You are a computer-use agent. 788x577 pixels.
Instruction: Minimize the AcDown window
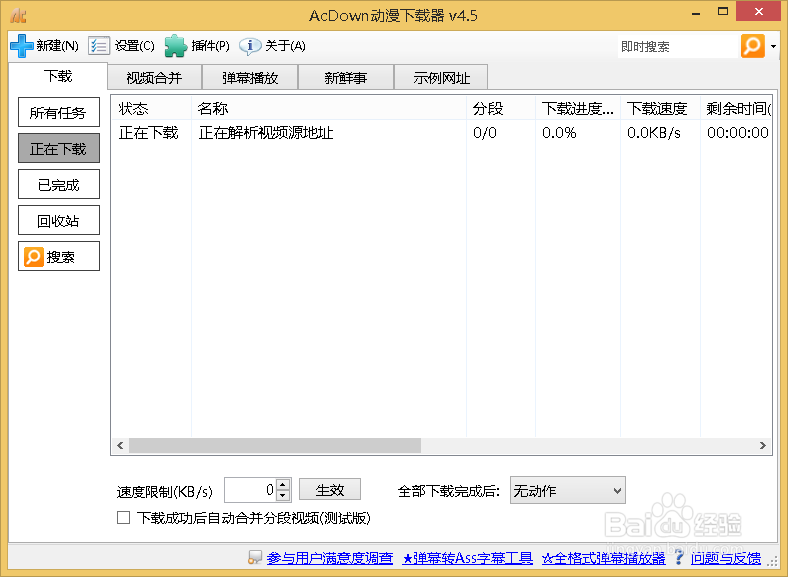(x=696, y=12)
